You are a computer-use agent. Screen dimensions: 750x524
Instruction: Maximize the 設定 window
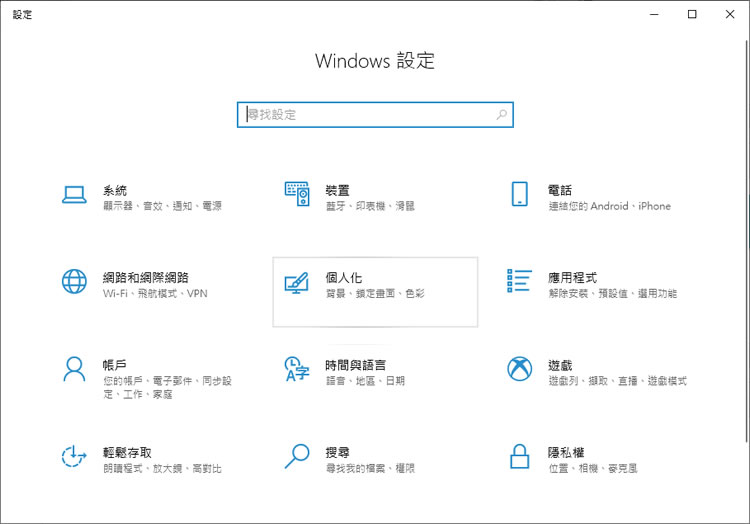[x=692, y=14]
